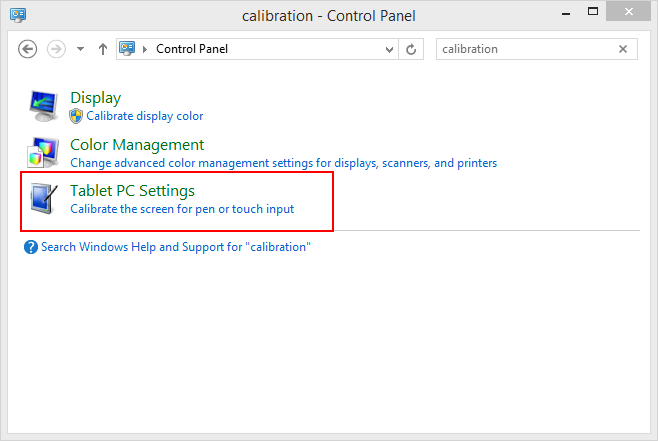Close the Control Panel window
This screenshot has height=441, width=658.
(628, 12)
